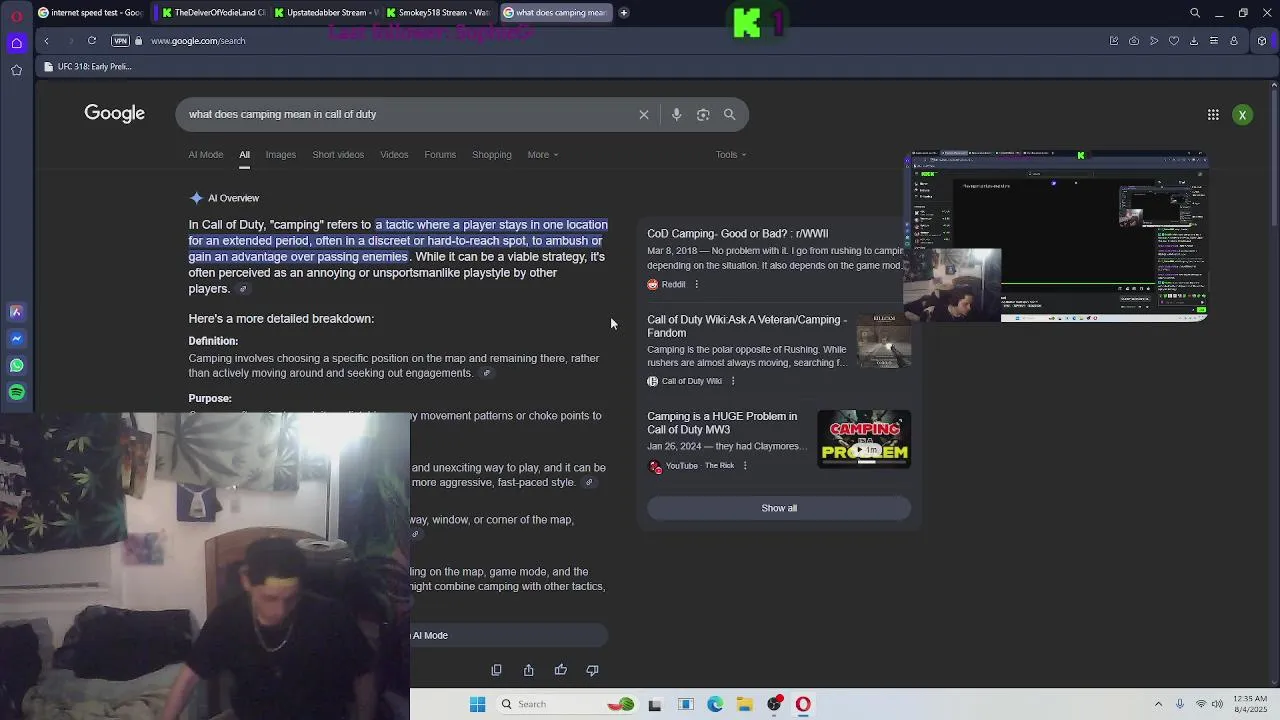Screen dimensions: 1280x720
Task: Search by image with Lens icon
Action: (703, 115)
